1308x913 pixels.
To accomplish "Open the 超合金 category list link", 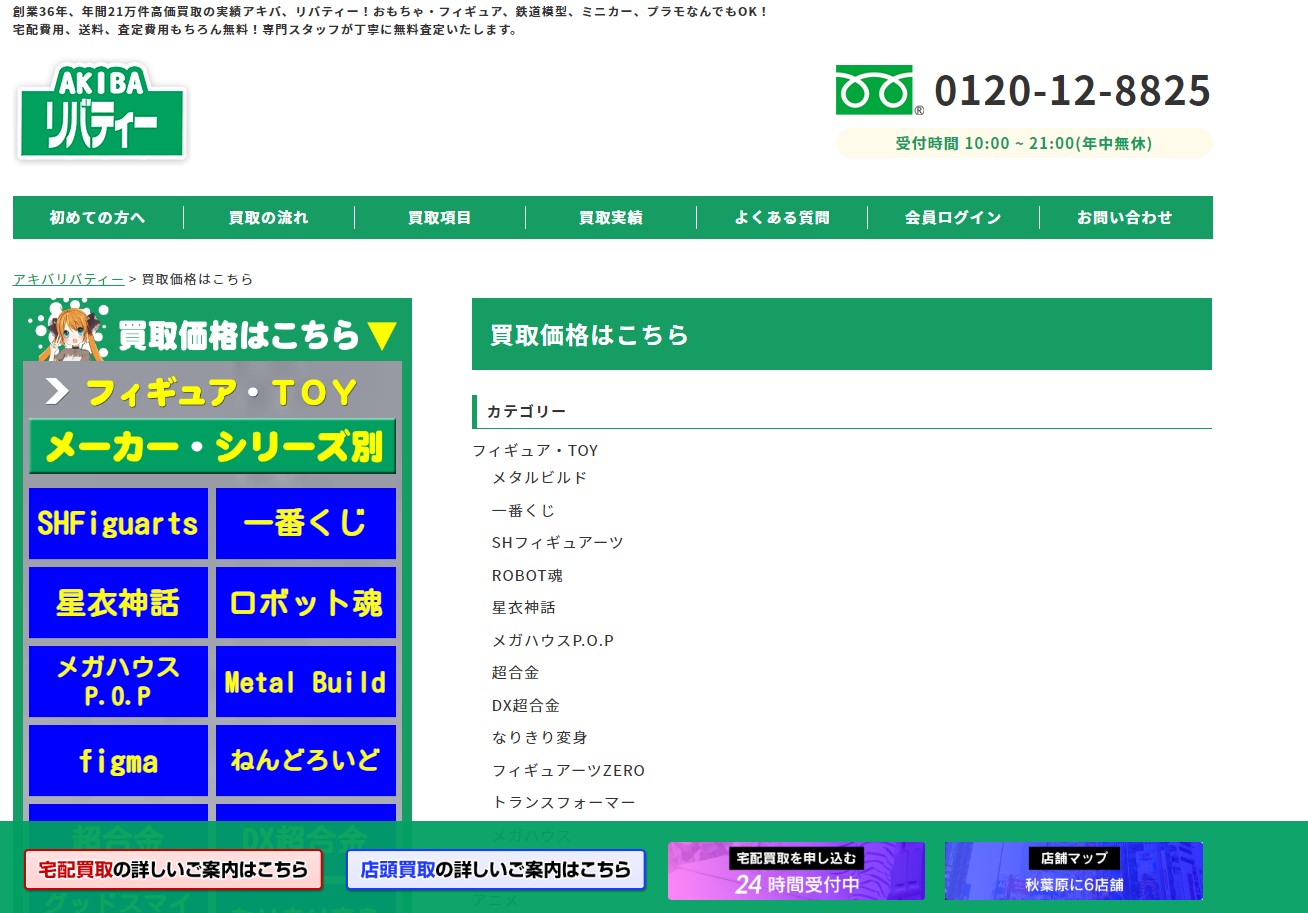I will click(515, 672).
